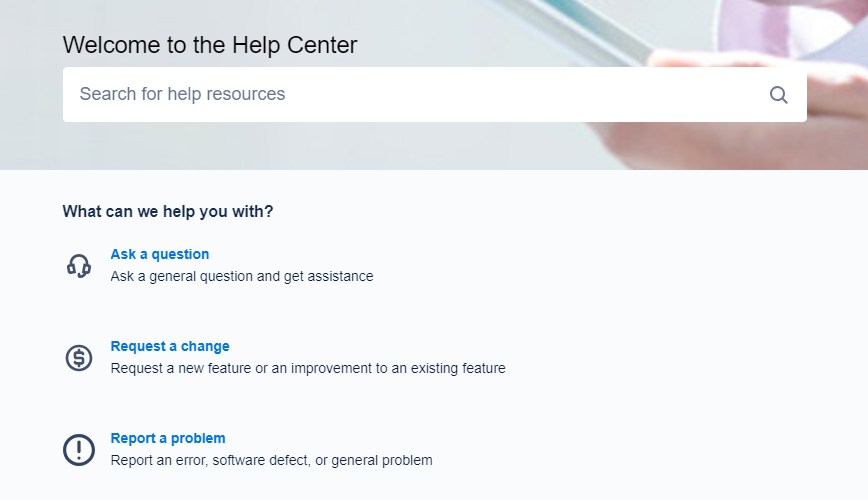
Task: Click the headset icon for Ask a question
Action: click(79, 265)
